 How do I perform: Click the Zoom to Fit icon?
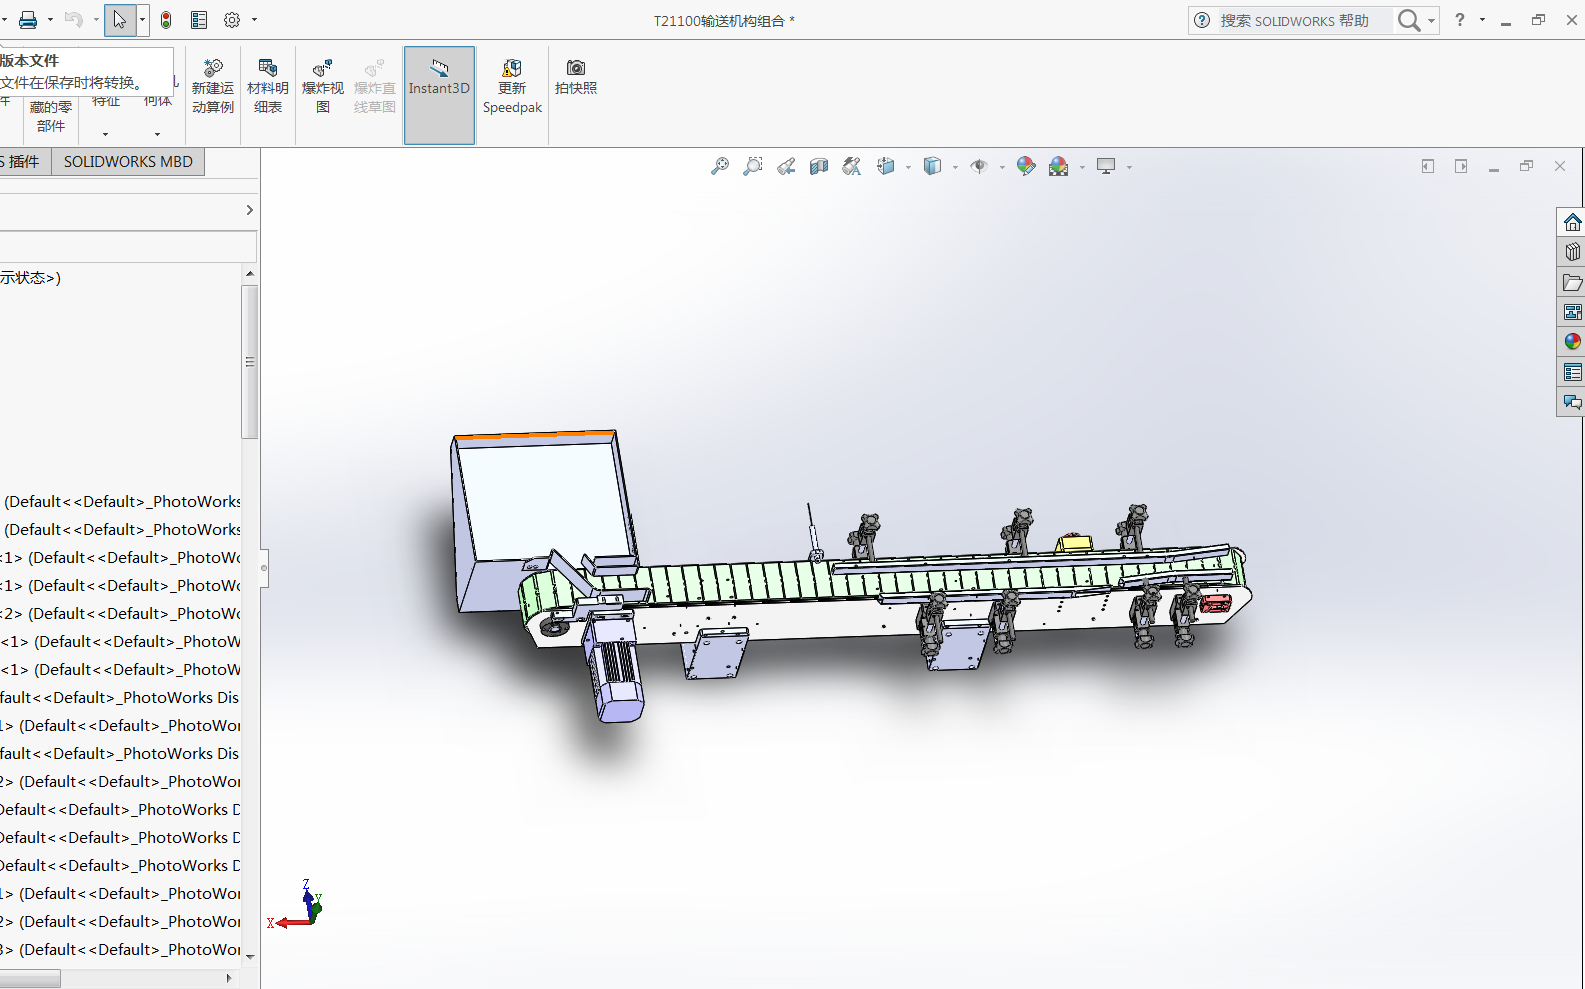click(719, 167)
